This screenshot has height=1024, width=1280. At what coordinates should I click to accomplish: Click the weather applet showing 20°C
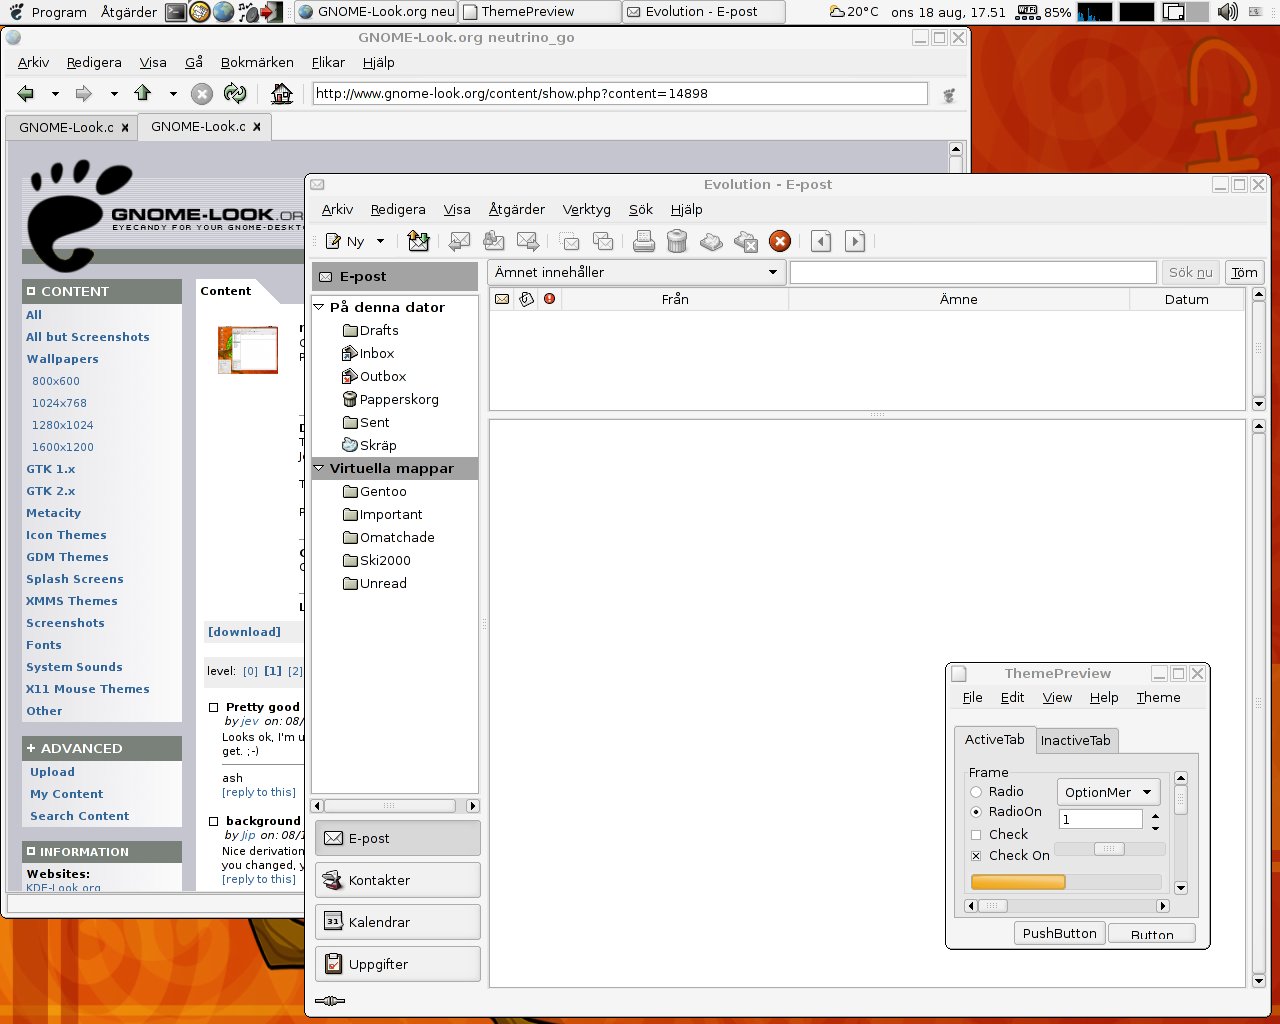coord(854,12)
